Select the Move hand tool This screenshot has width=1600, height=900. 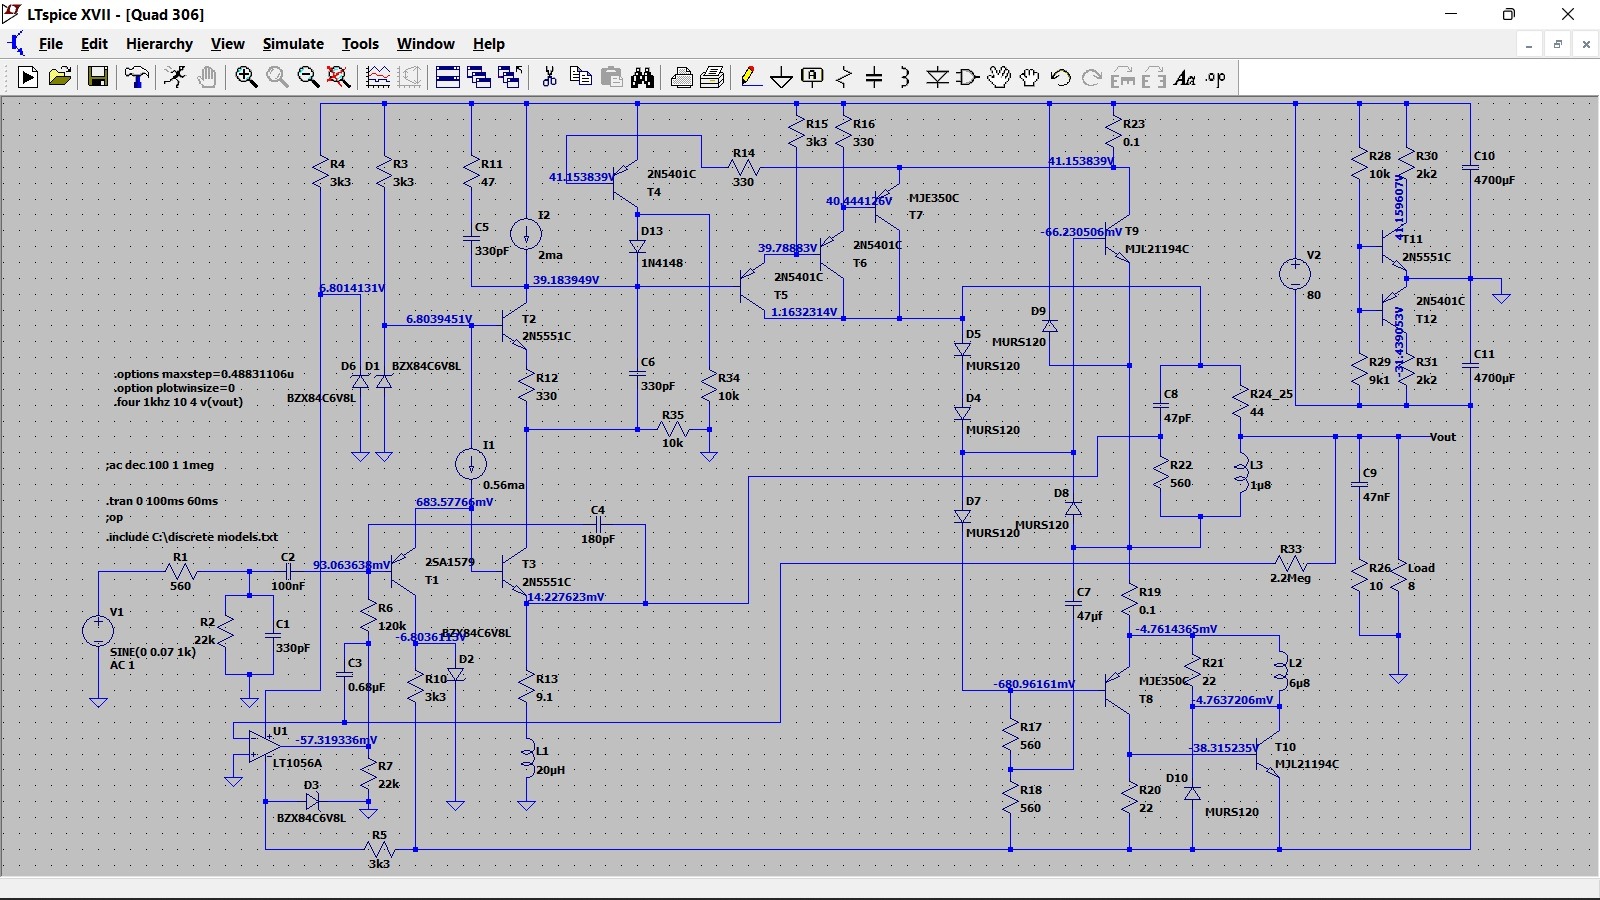click(999, 77)
